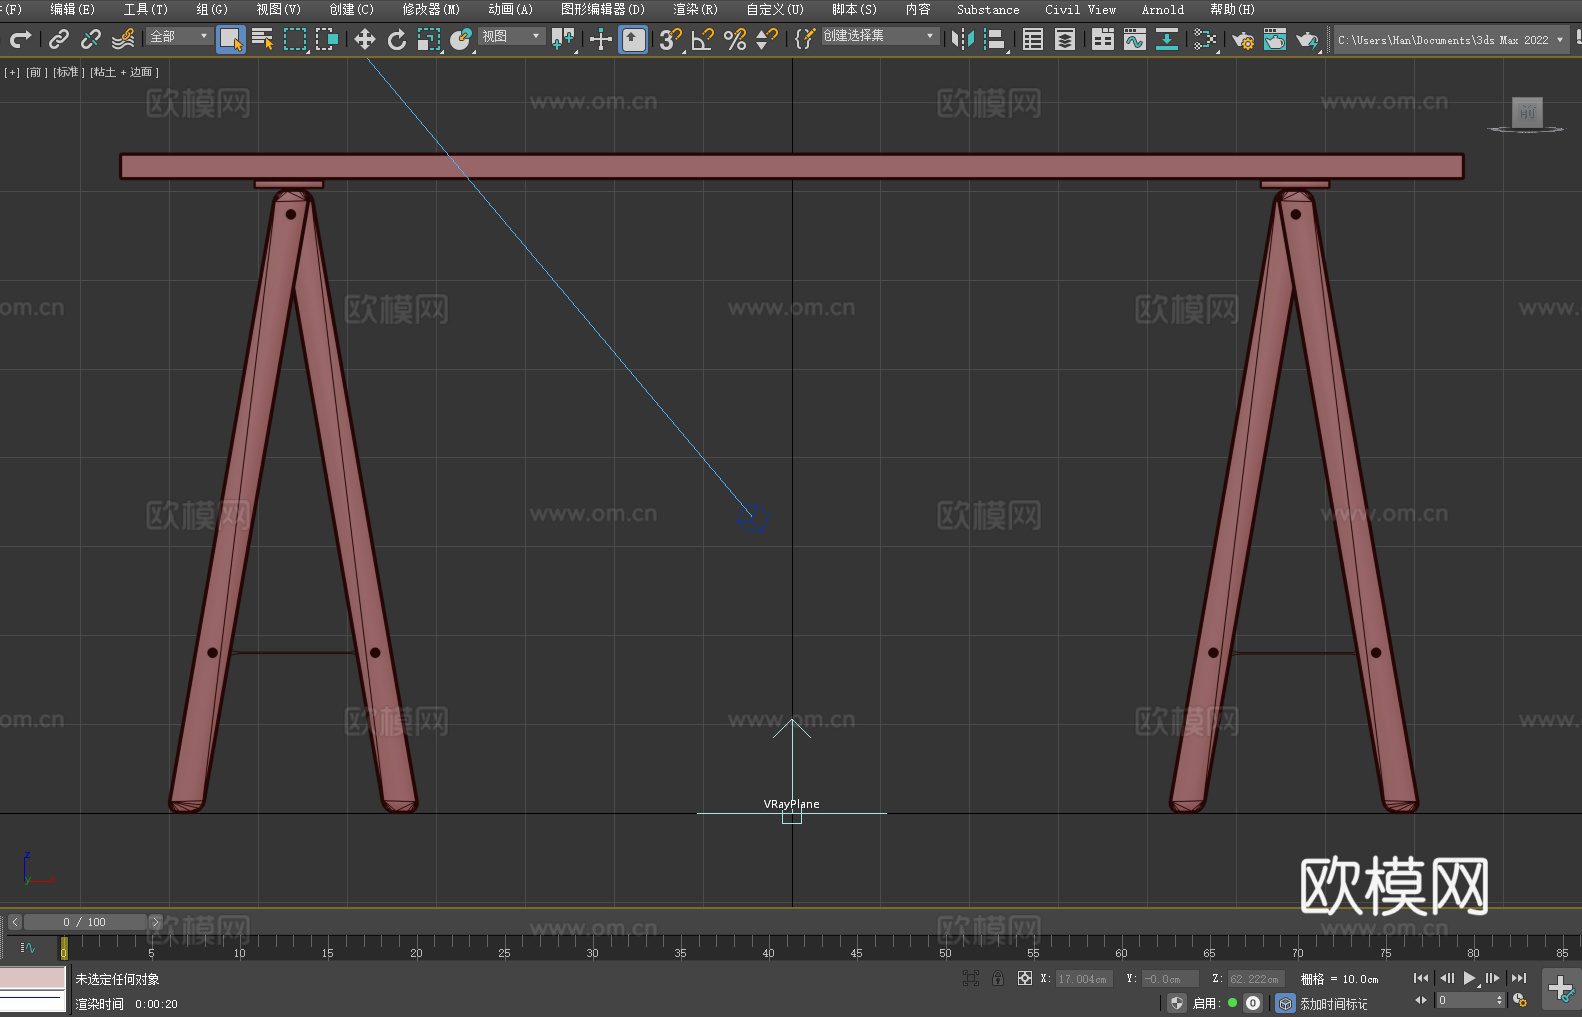The width and height of the screenshot is (1582, 1017).
Task: Select the Link tool (chain icon)
Action: point(59,39)
